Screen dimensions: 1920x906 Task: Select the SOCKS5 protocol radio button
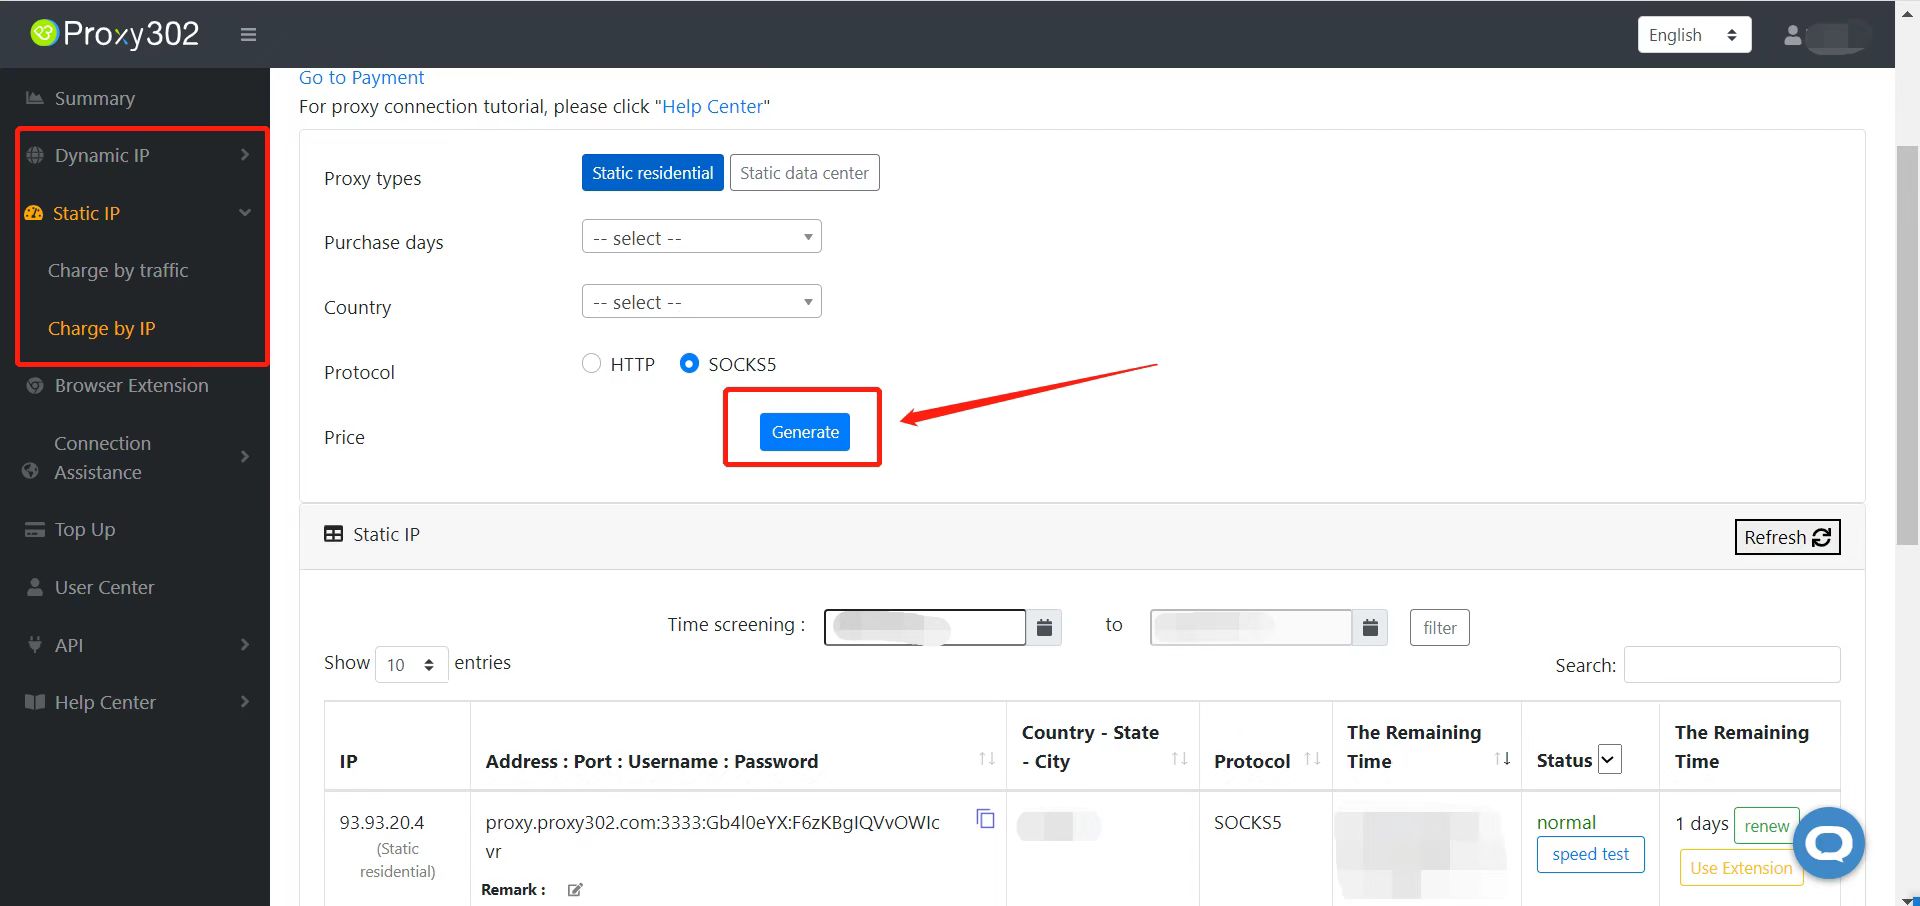[x=689, y=364]
